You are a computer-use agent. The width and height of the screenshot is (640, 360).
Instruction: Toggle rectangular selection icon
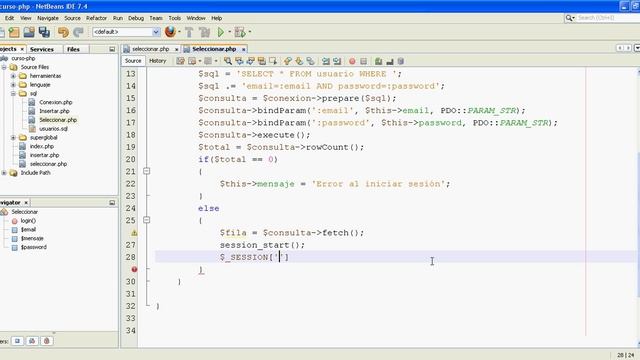pyautogui.click(x=273, y=61)
